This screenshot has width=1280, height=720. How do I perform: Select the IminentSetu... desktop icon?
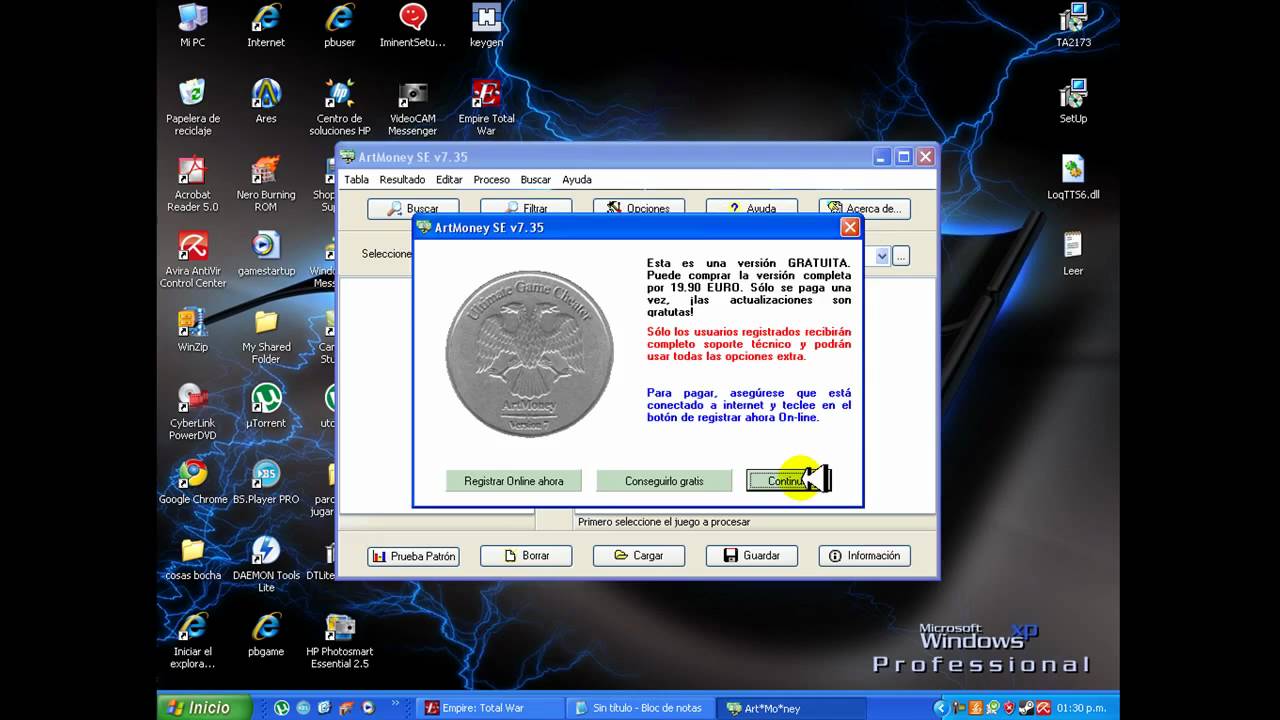point(413,26)
